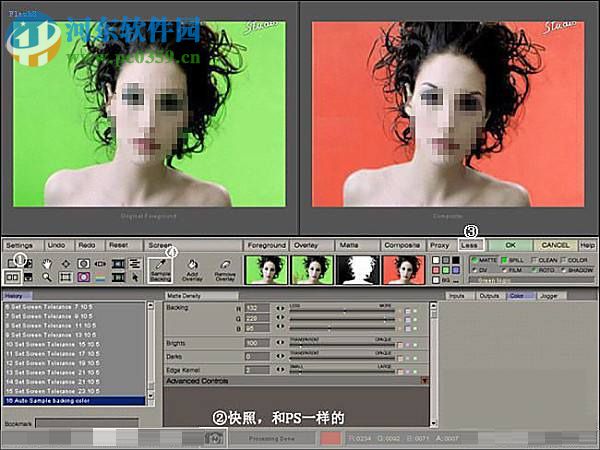Image resolution: width=600 pixels, height=450 pixels.
Task: Switch to Foreground view
Action: click(267, 245)
